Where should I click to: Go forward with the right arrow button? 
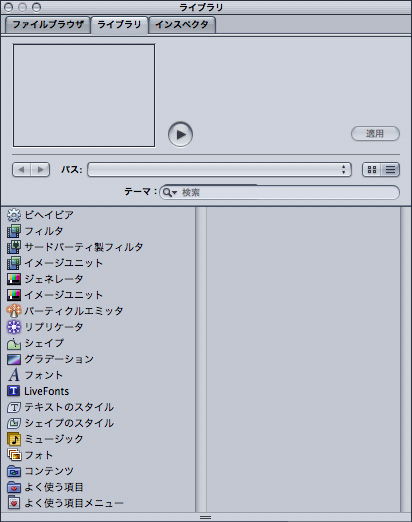point(40,170)
